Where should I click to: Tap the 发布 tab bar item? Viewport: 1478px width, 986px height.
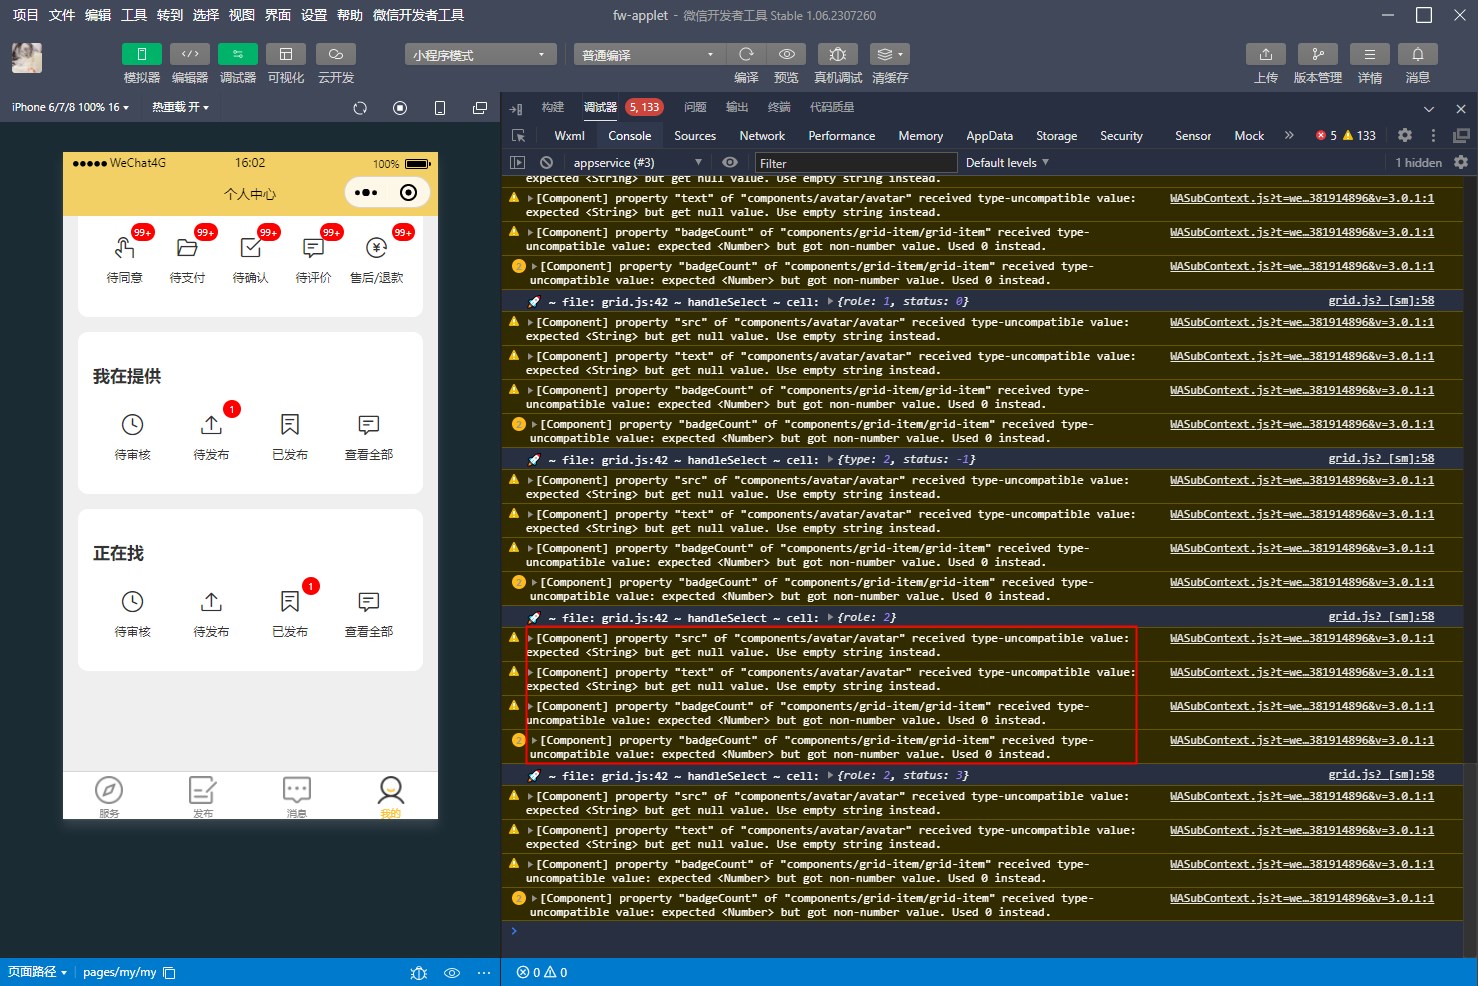pyautogui.click(x=203, y=797)
